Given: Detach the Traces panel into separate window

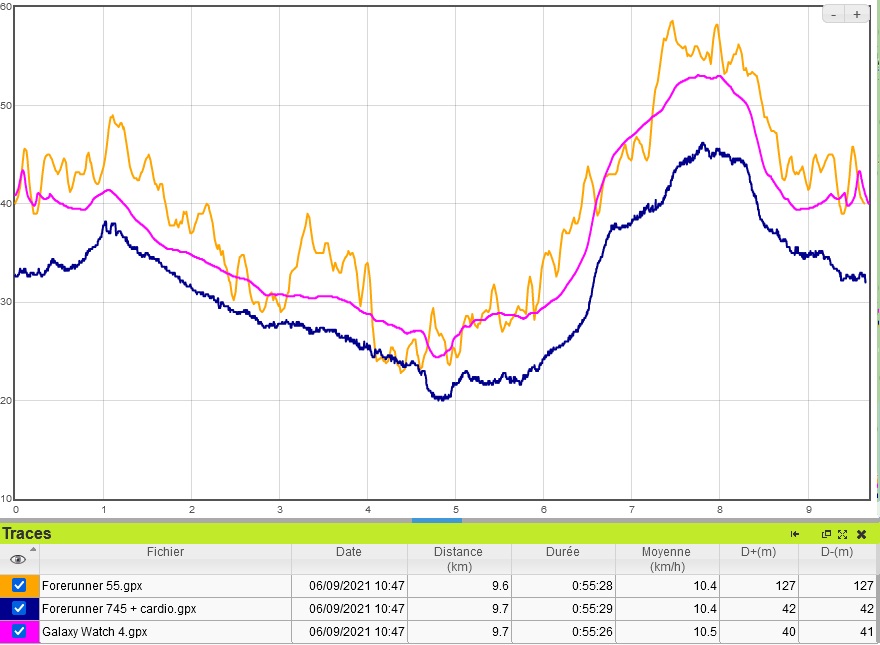Looking at the screenshot, I should click(x=827, y=534).
